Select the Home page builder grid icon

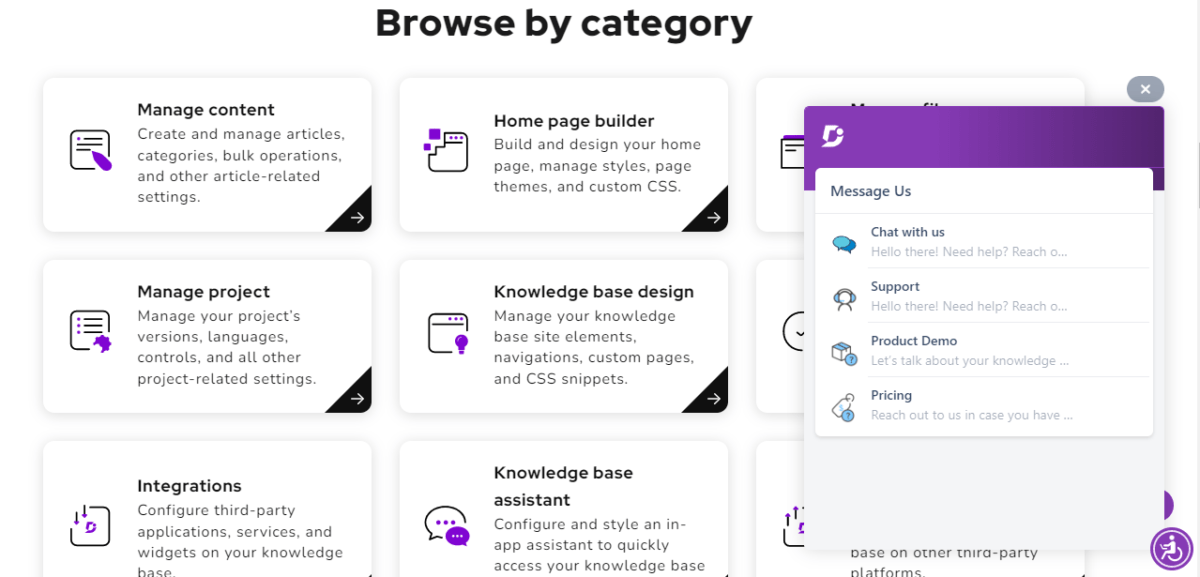(x=447, y=150)
